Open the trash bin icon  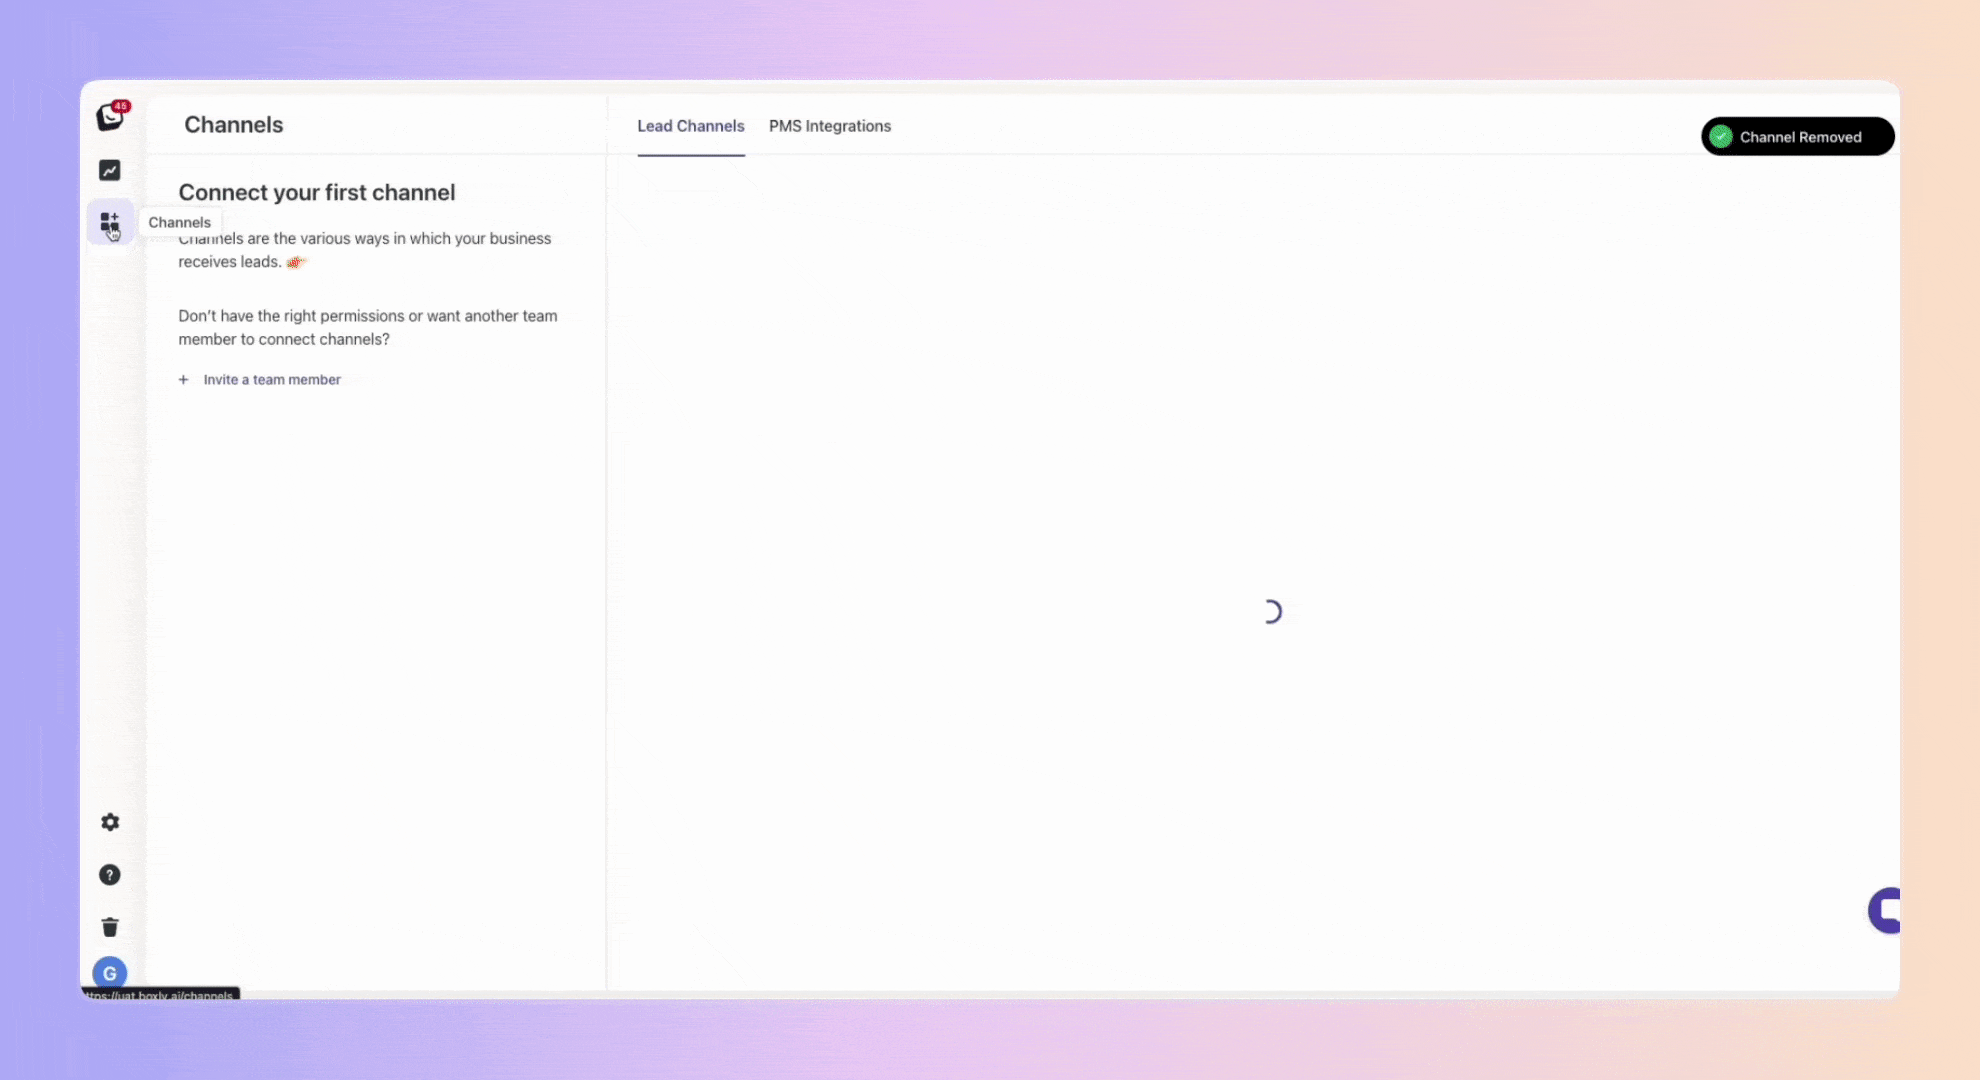click(x=110, y=927)
